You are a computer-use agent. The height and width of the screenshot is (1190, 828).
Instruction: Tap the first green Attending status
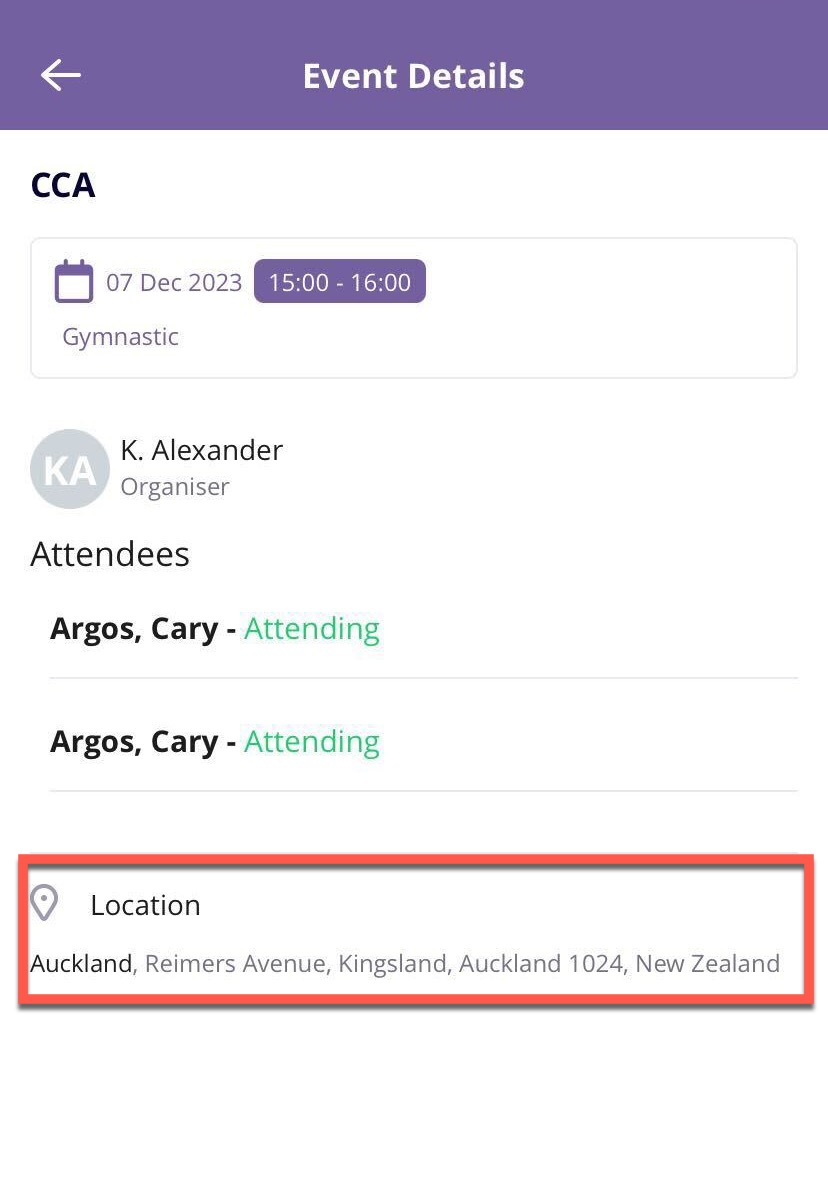312,629
